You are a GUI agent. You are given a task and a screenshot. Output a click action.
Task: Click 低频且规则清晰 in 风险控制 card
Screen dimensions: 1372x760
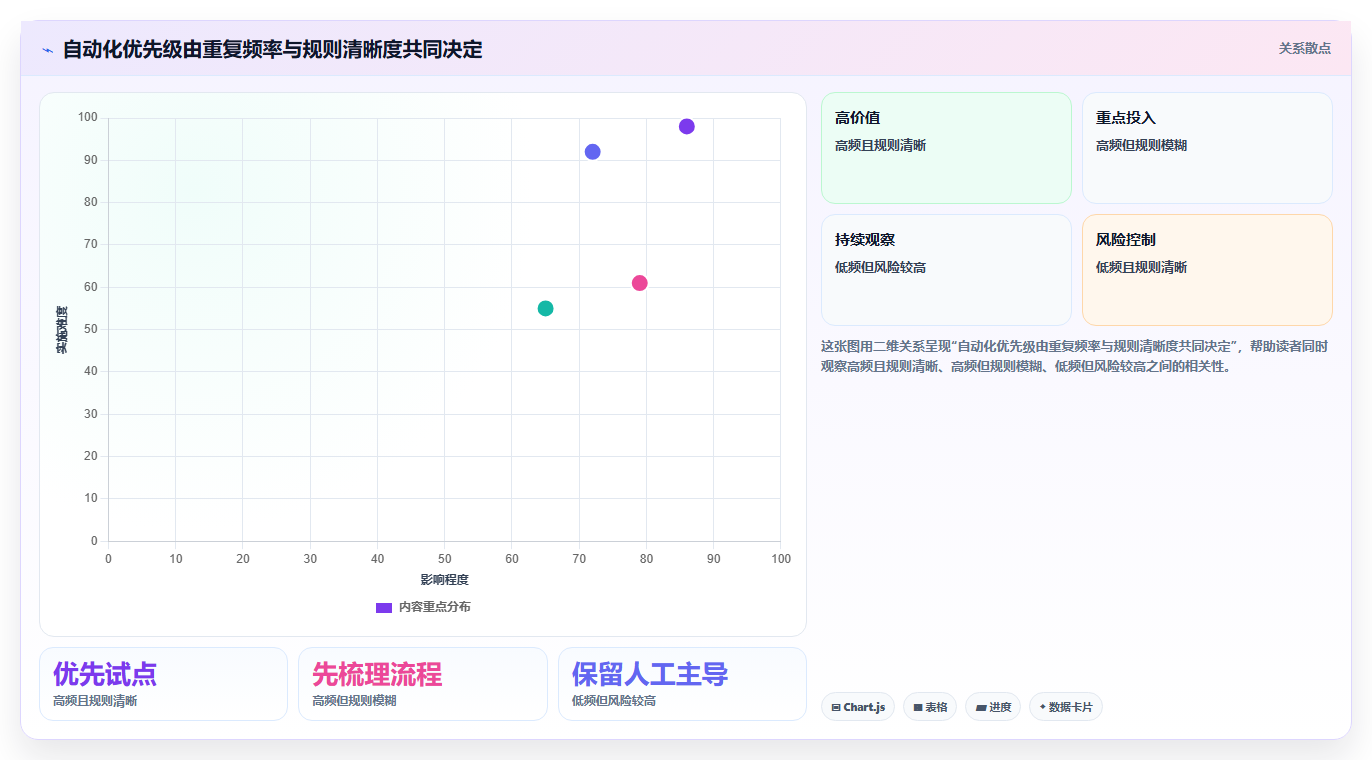coord(1141,267)
